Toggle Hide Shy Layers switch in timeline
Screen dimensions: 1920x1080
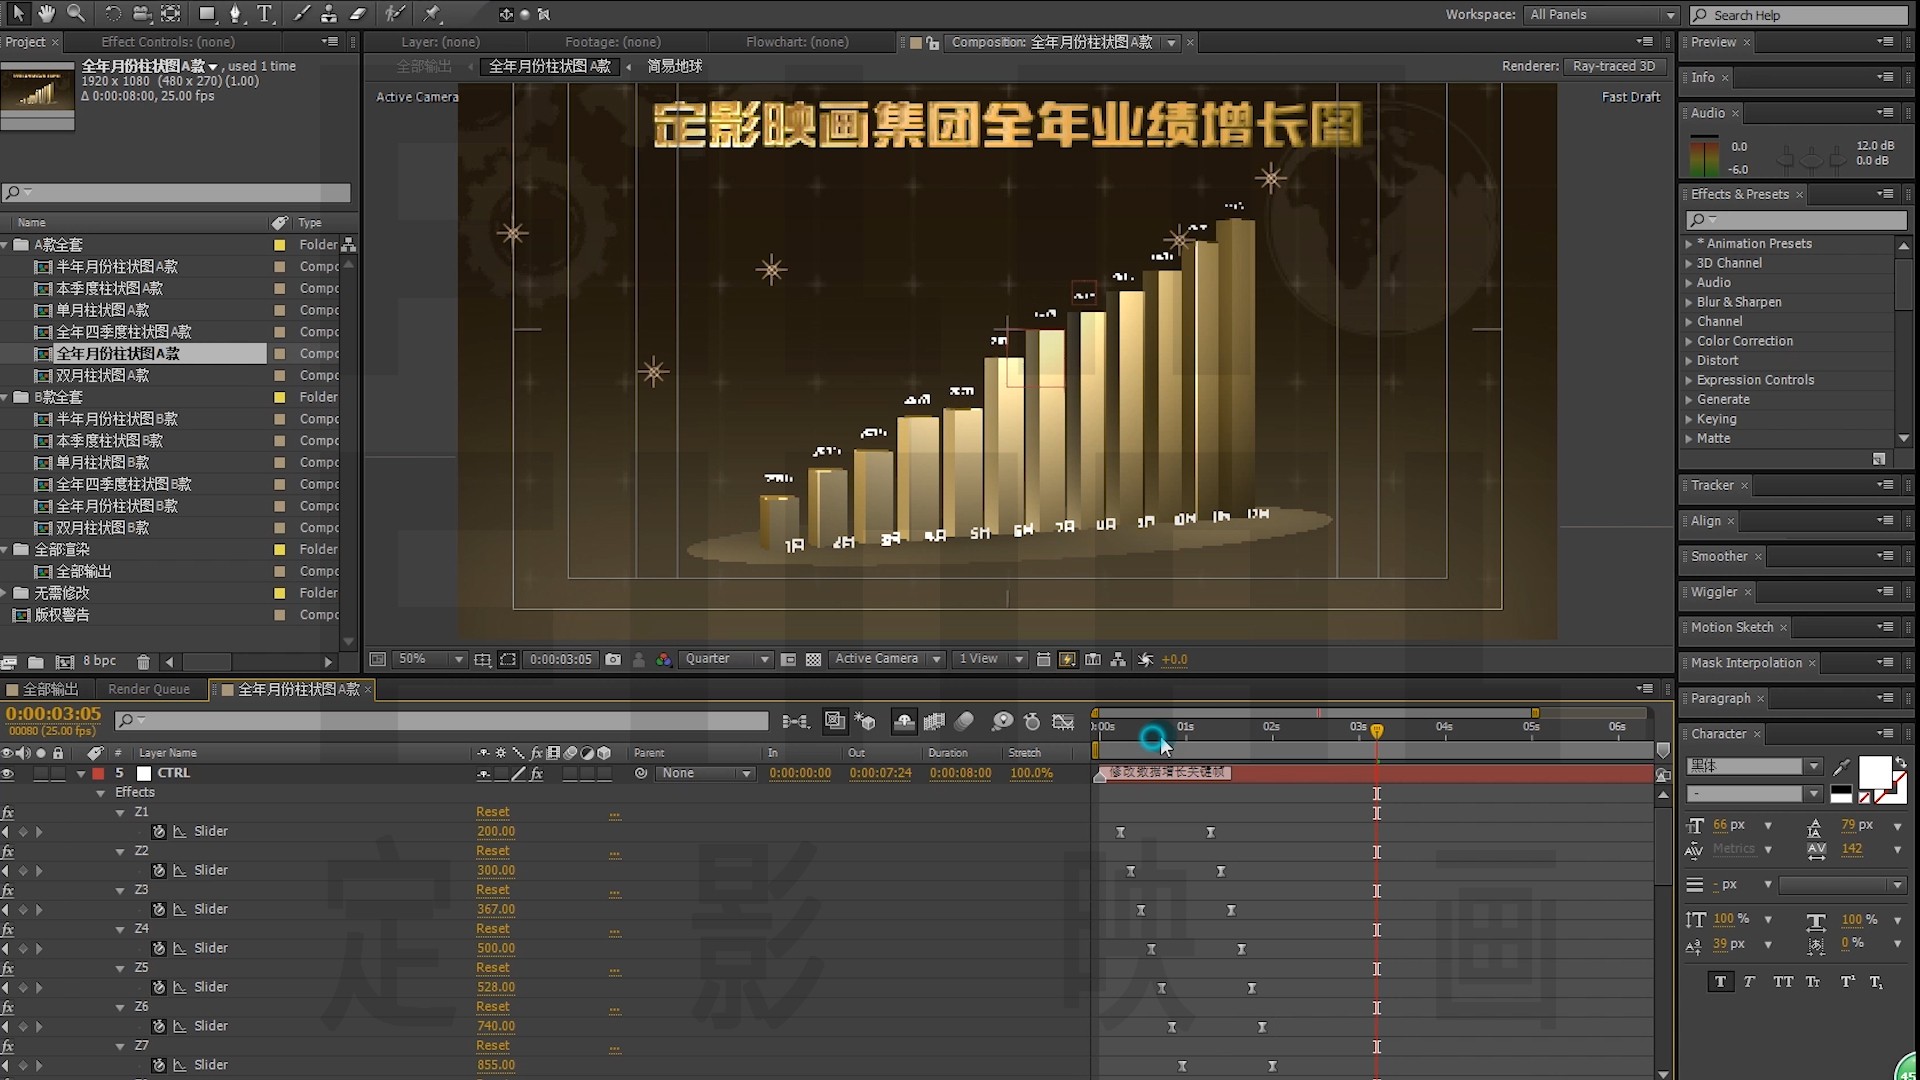point(903,721)
